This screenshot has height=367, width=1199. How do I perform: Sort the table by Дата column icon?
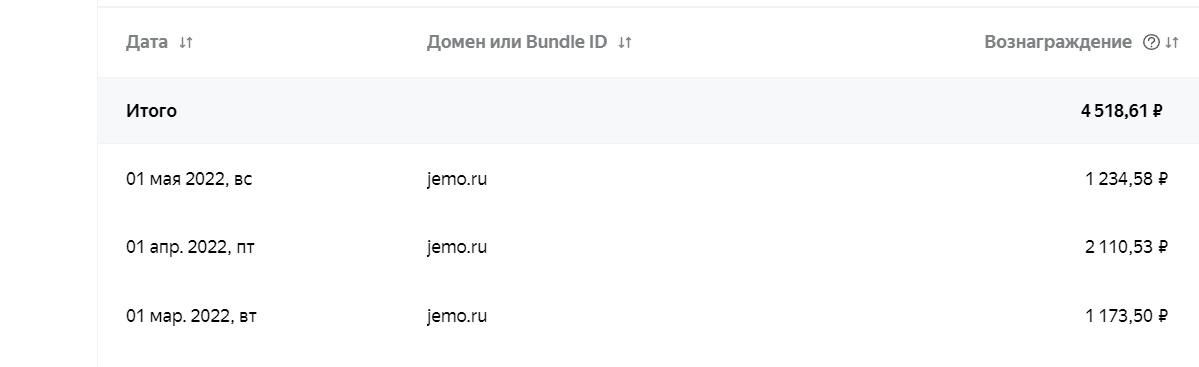[186, 43]
